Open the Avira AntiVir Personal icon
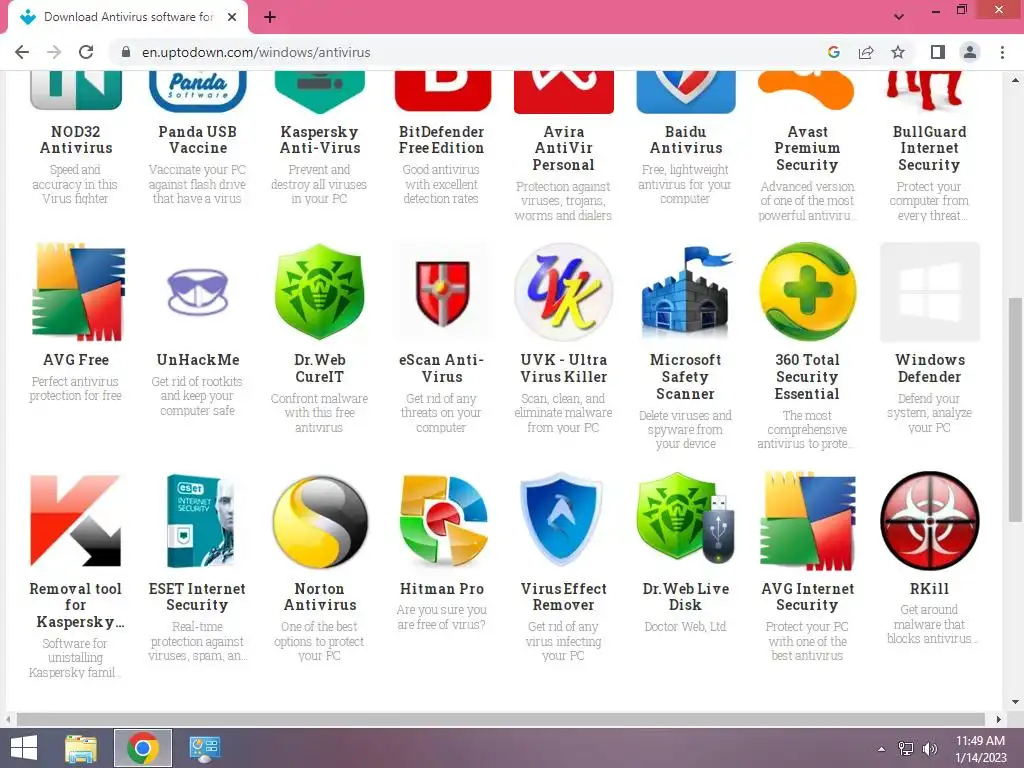 tap(564, 91)
